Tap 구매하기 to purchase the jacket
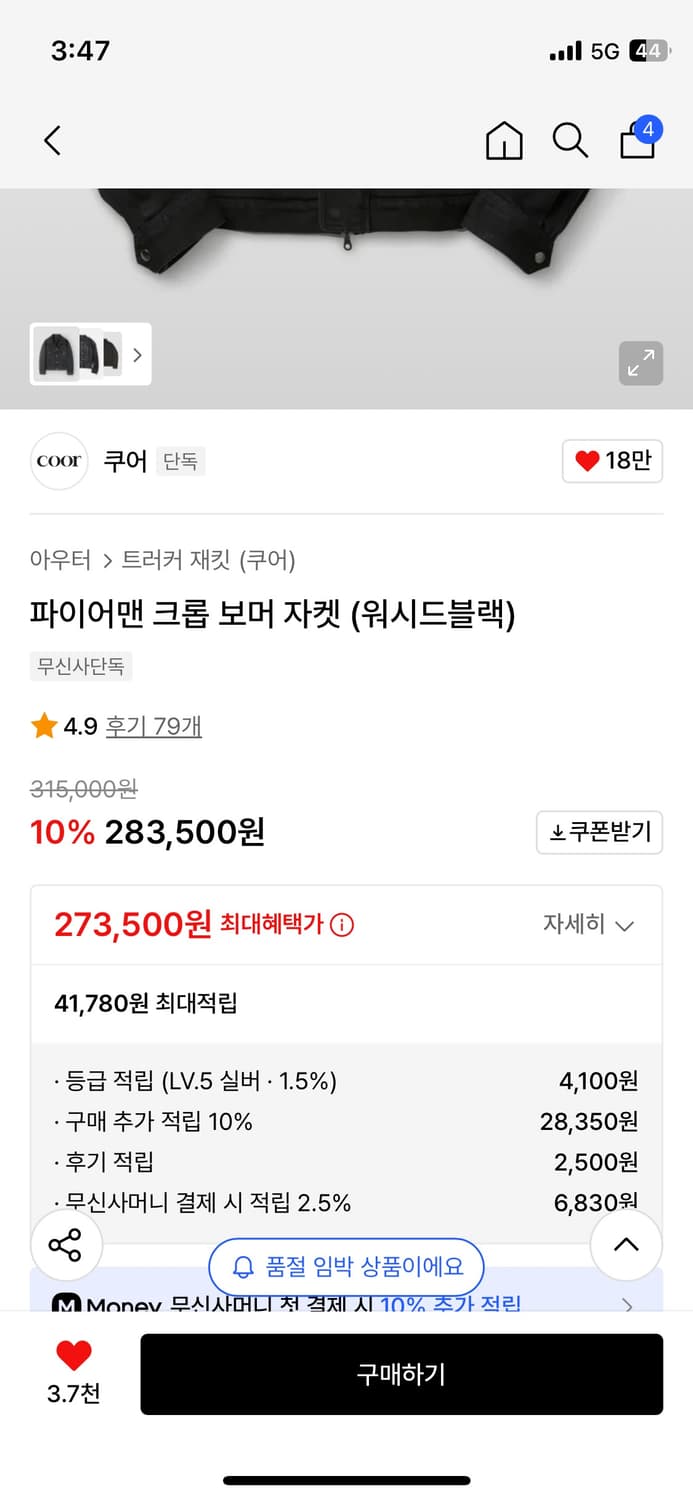693x1500 pixels. point(402,1374)
